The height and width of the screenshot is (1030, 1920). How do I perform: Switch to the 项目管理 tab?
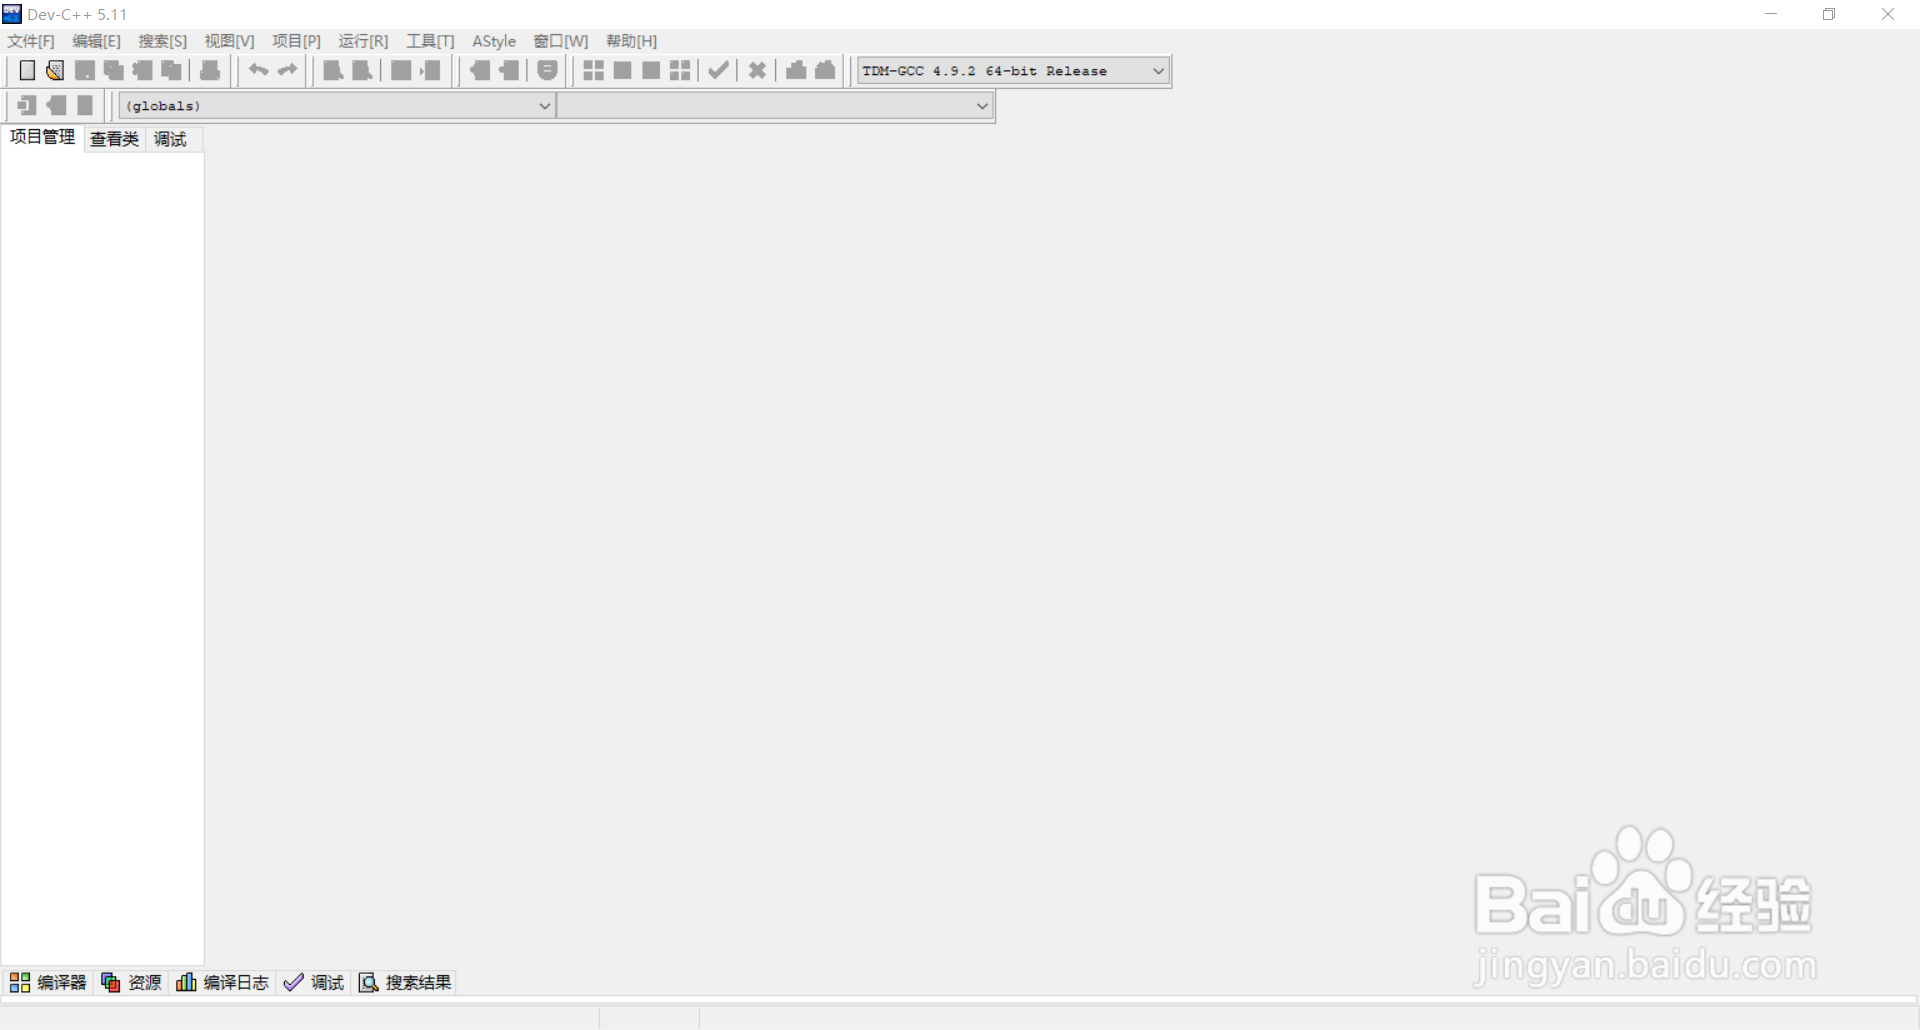coord(42,137)
